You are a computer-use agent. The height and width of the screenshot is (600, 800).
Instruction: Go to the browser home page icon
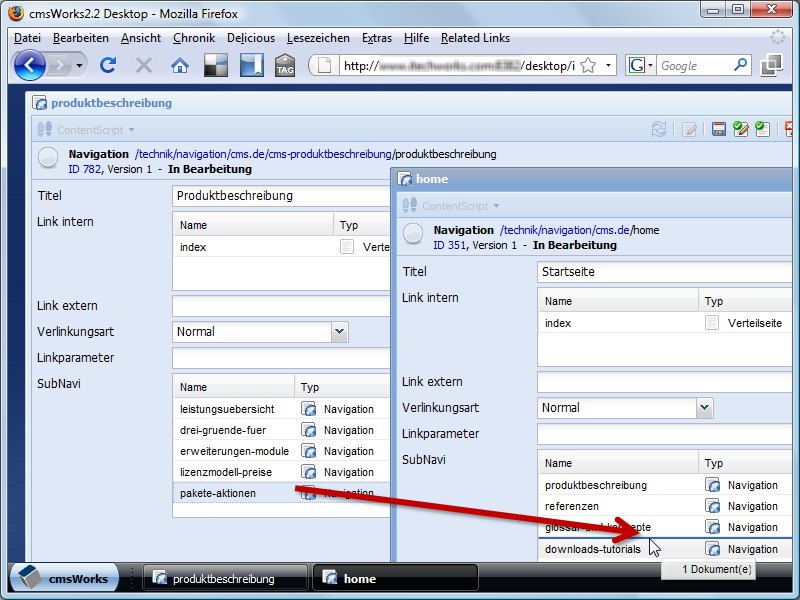[180, 65]
